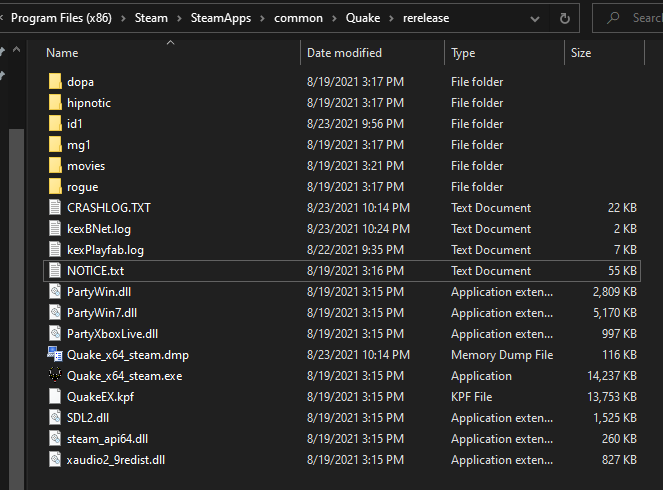Sort files by Date modified column
This screenshot has width=663, height=490.
371,53
